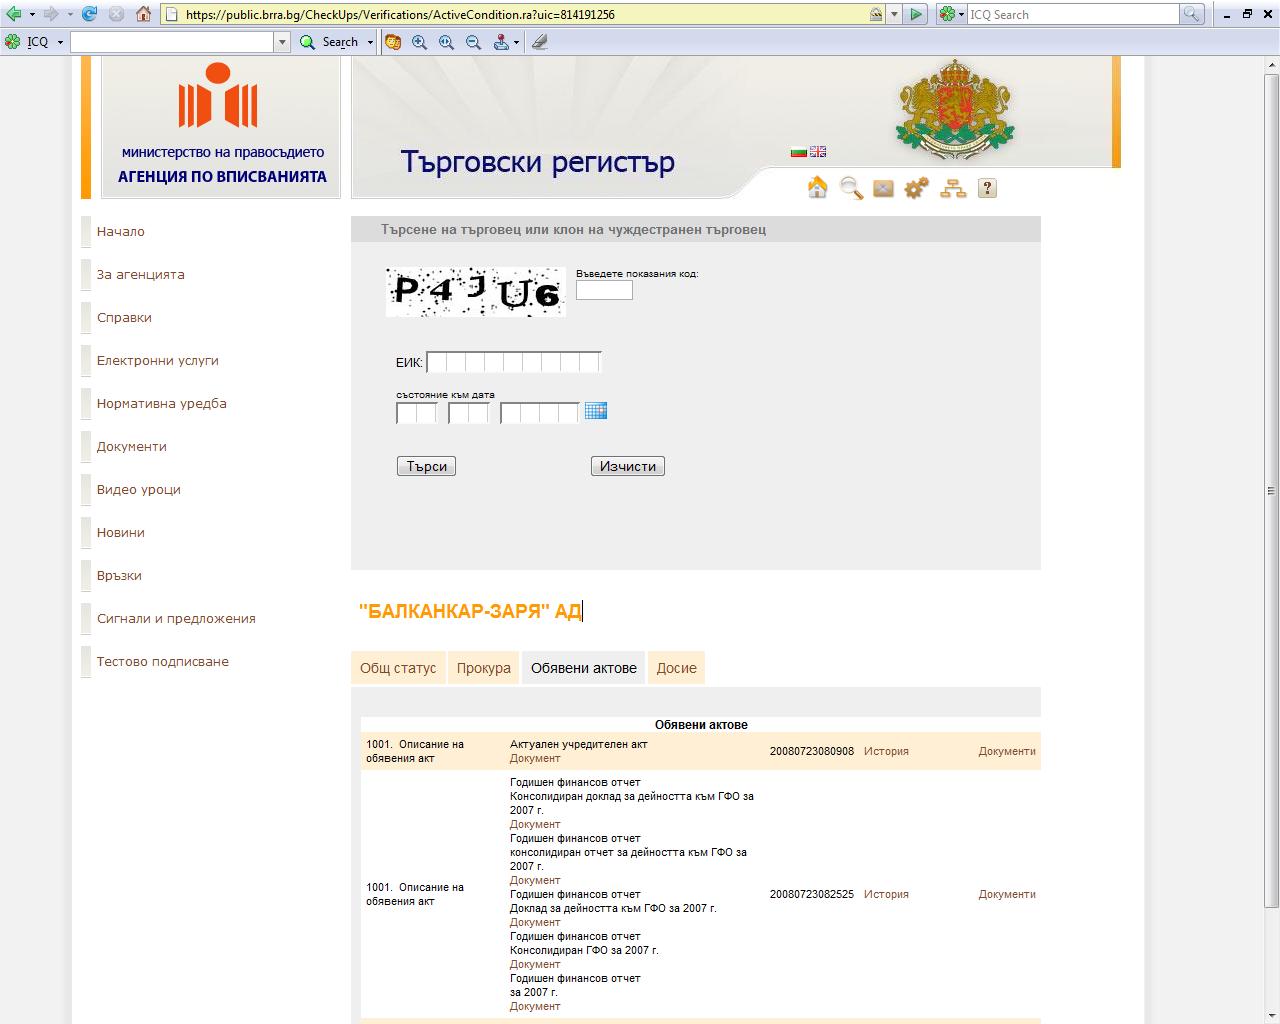Click the green Go arrow beside the address bar
Screen dimensions: 1280x1024
pyautogui.click(x=916, y=14)
